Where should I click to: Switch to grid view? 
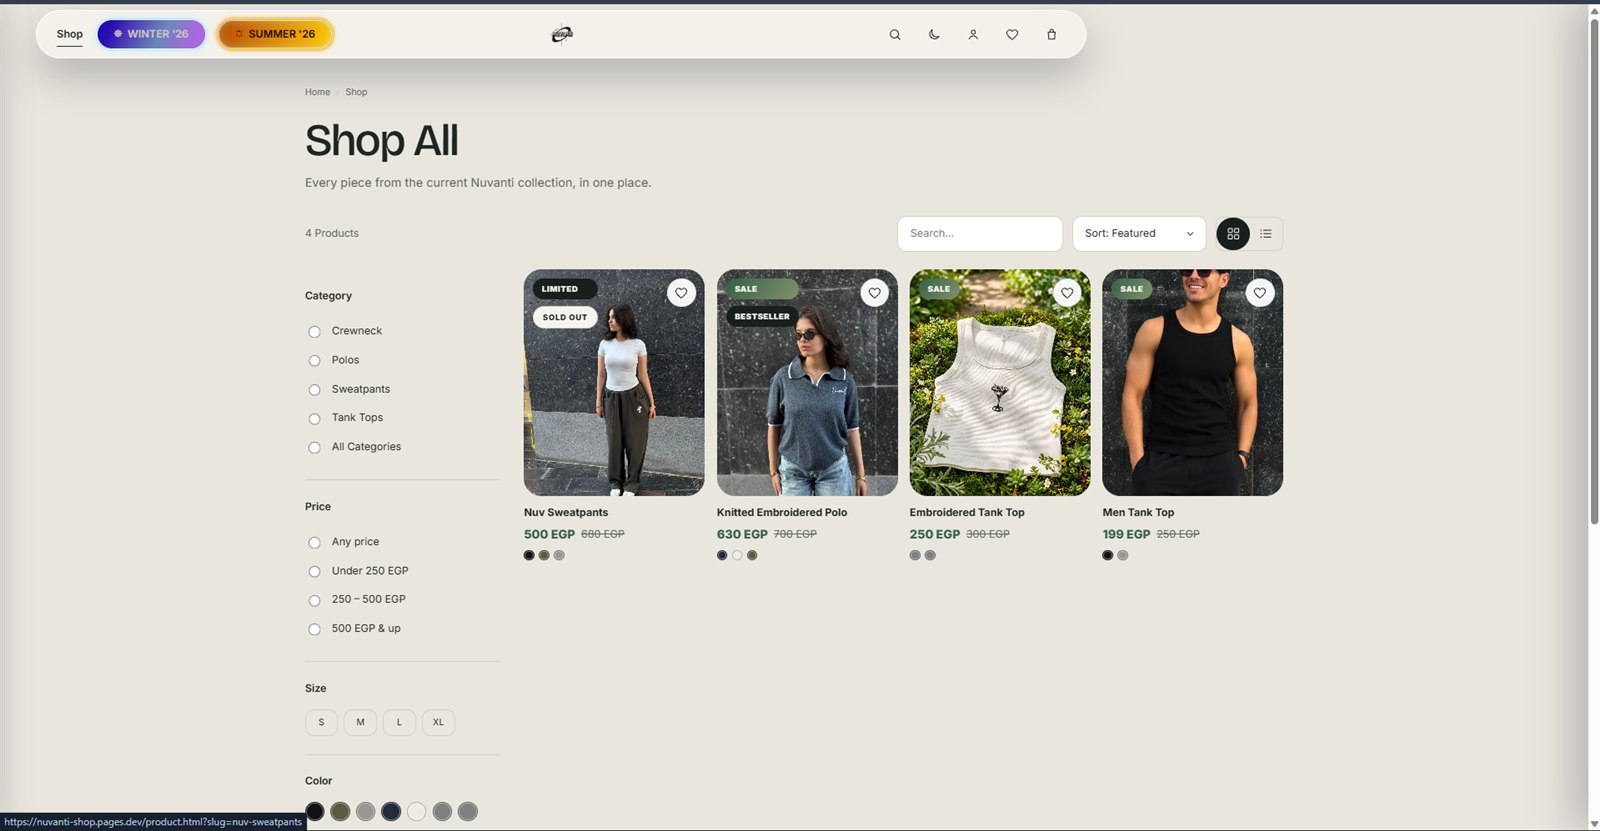click(1233, 234)
